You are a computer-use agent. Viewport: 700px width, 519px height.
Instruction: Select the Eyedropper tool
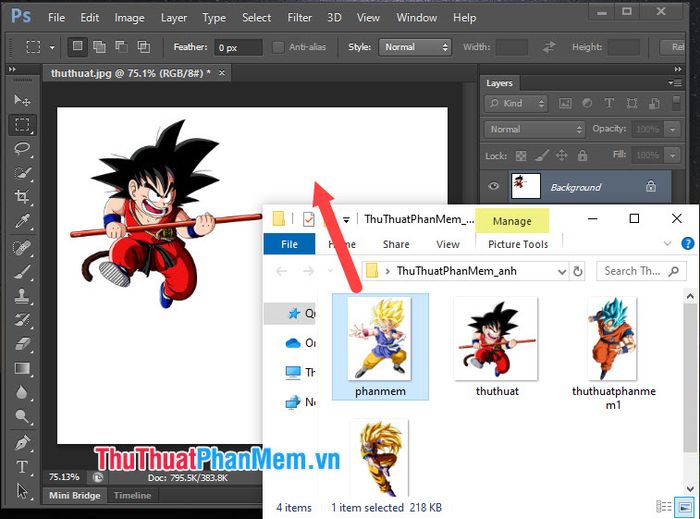click(x=22, y=221)
